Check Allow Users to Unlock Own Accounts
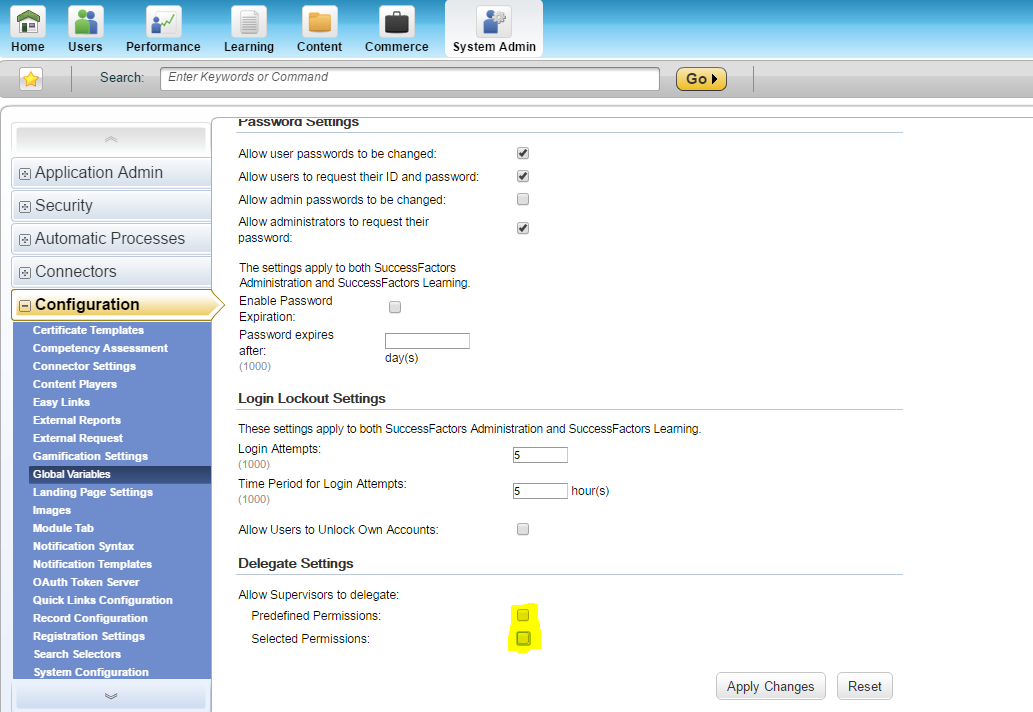The image size is (1033, 712). tap(523, 529)
